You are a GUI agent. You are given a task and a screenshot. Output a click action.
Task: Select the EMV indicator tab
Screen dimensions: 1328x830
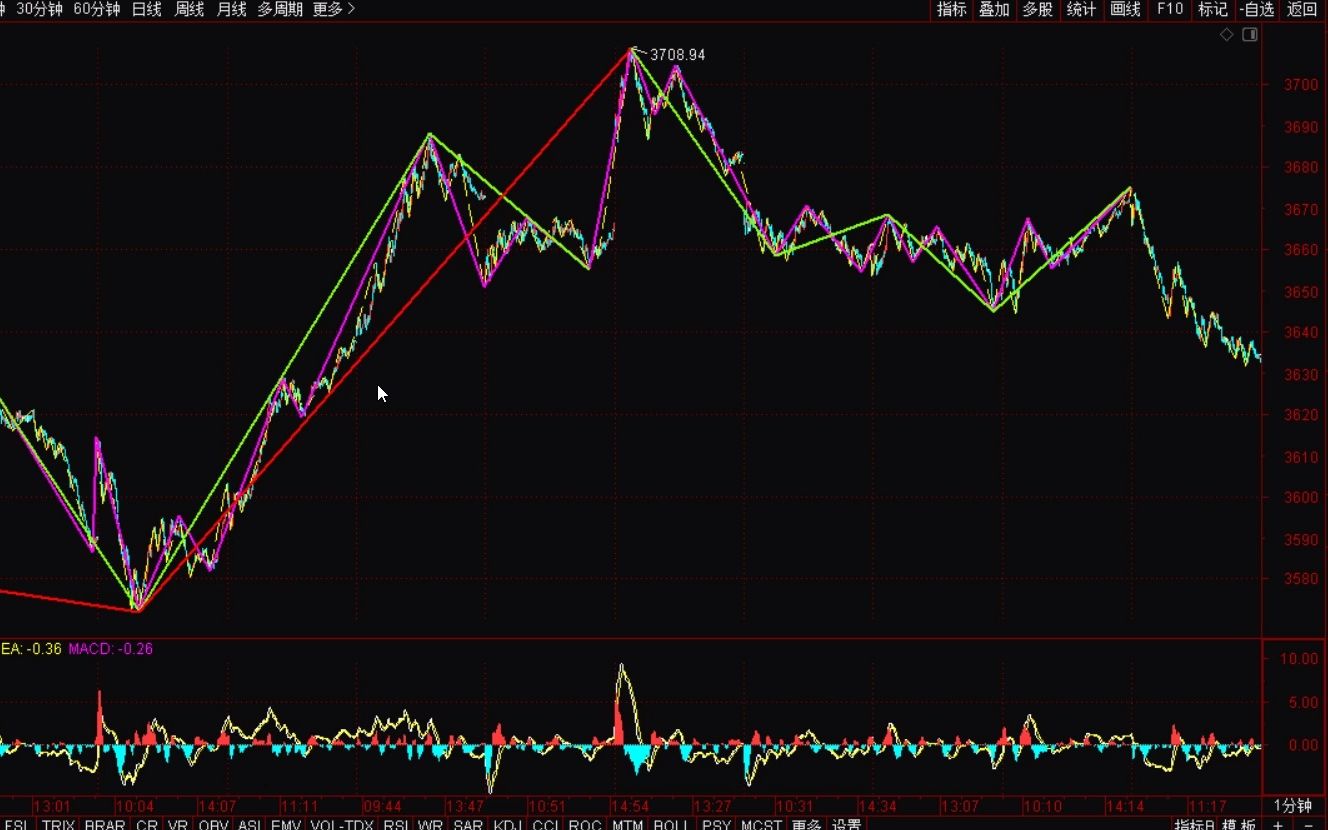pos(286,824)
